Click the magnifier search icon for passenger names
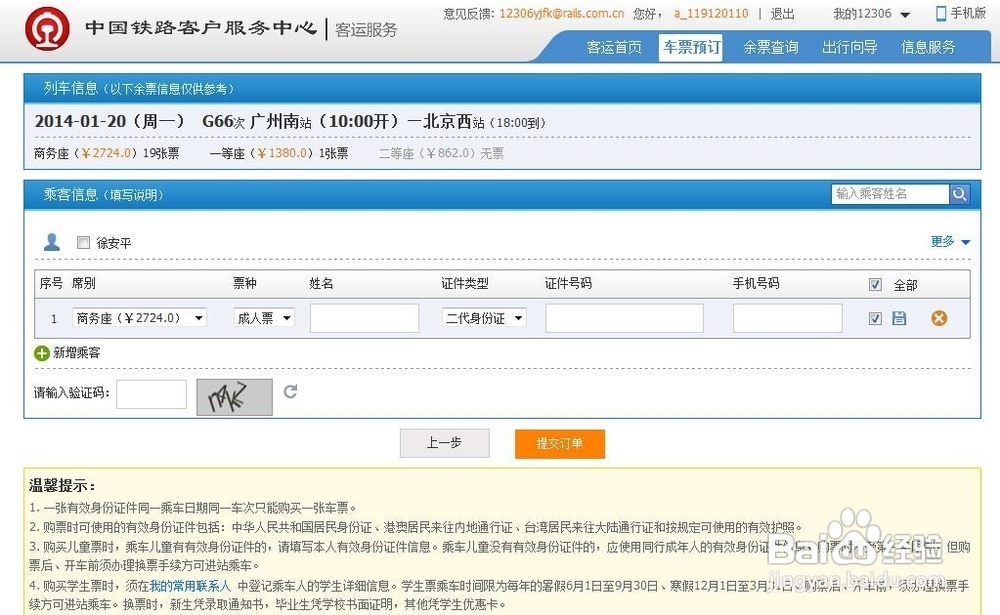This screenshot has width=1000, height=615. point(959,194)
